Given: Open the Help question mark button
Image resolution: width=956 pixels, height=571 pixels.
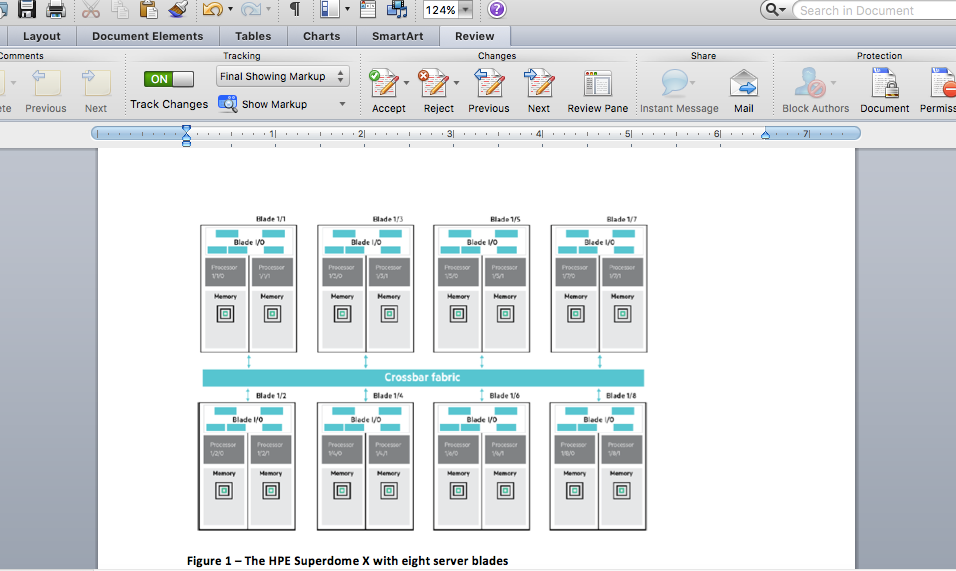Looking at the screenshot, I should coord(497,10).
